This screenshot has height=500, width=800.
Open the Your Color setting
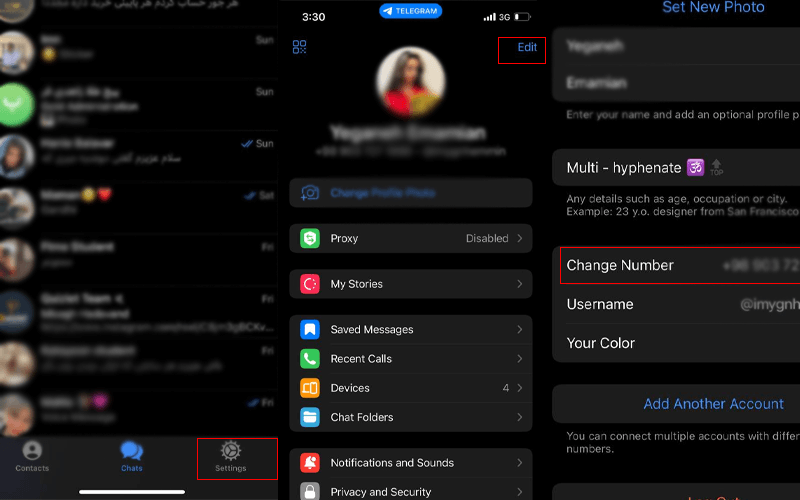tap(676, 343)
